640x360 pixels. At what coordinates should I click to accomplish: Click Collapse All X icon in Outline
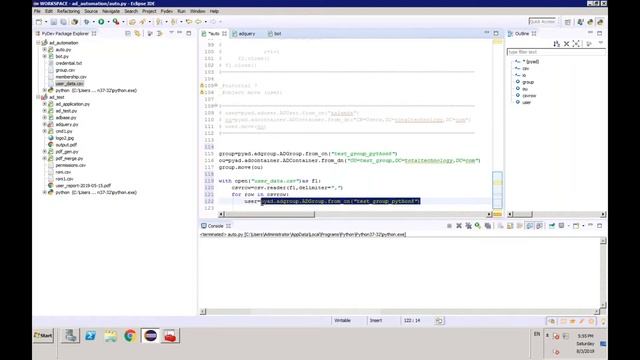point(567,44)
